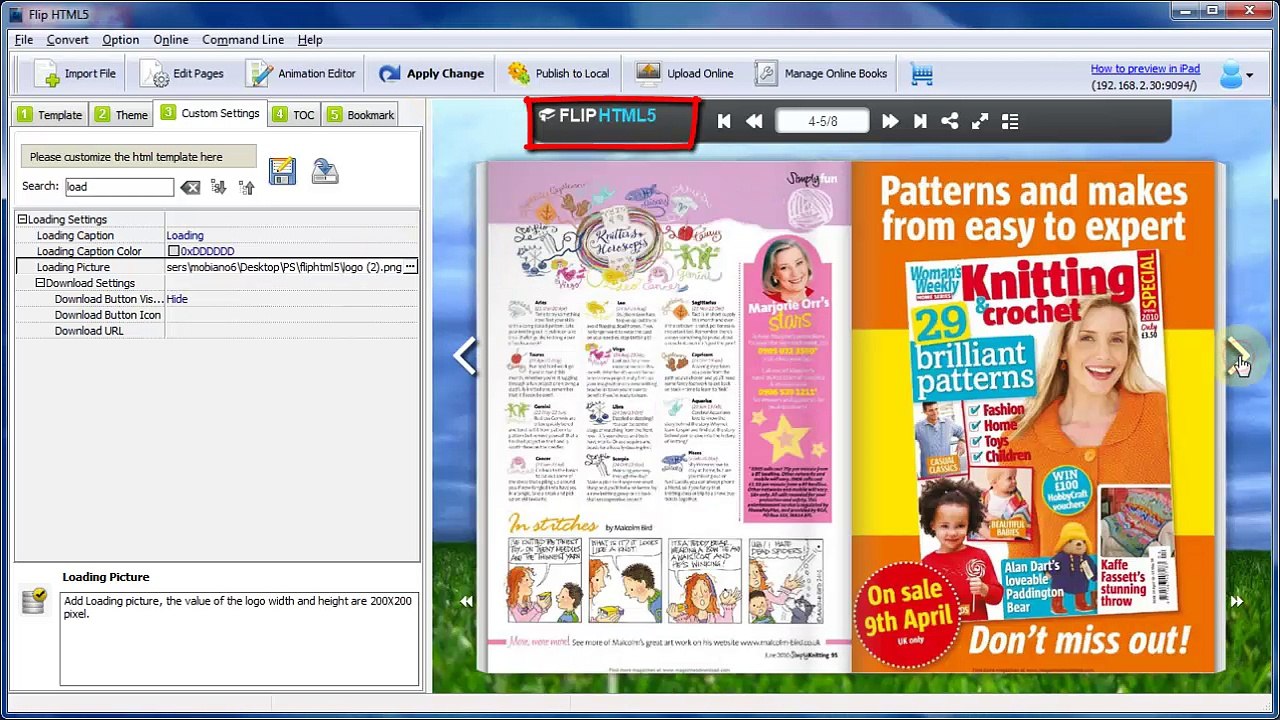Jump to last page in viewer toolbar
1280x720 pixels.
(920, 121)
